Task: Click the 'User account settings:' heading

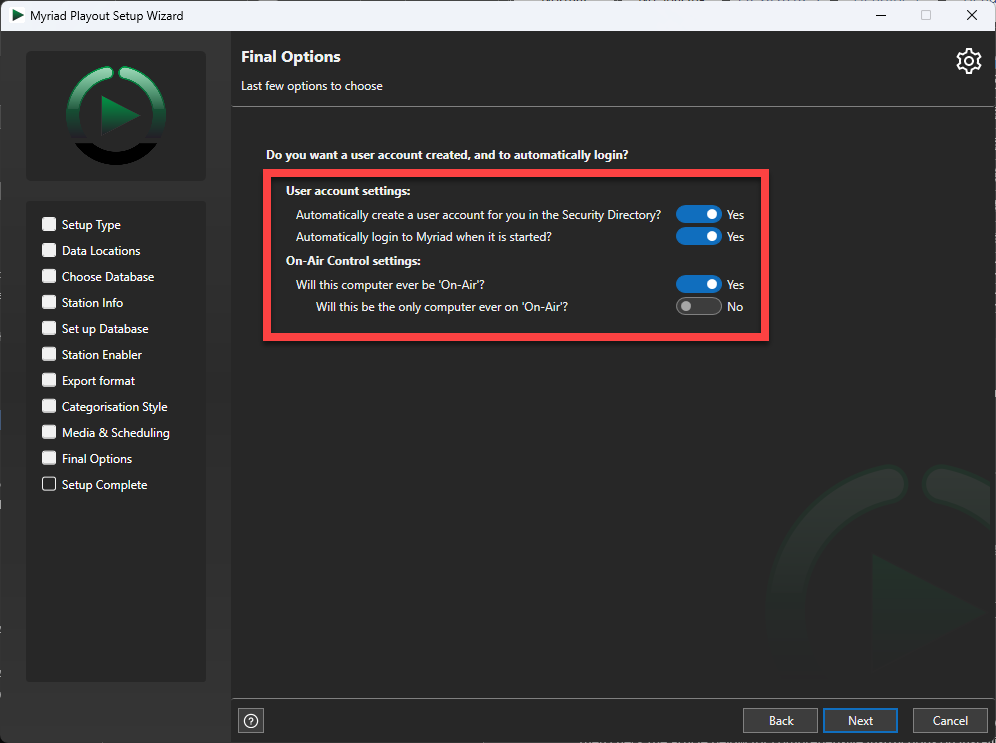Action: pos(348,191)
